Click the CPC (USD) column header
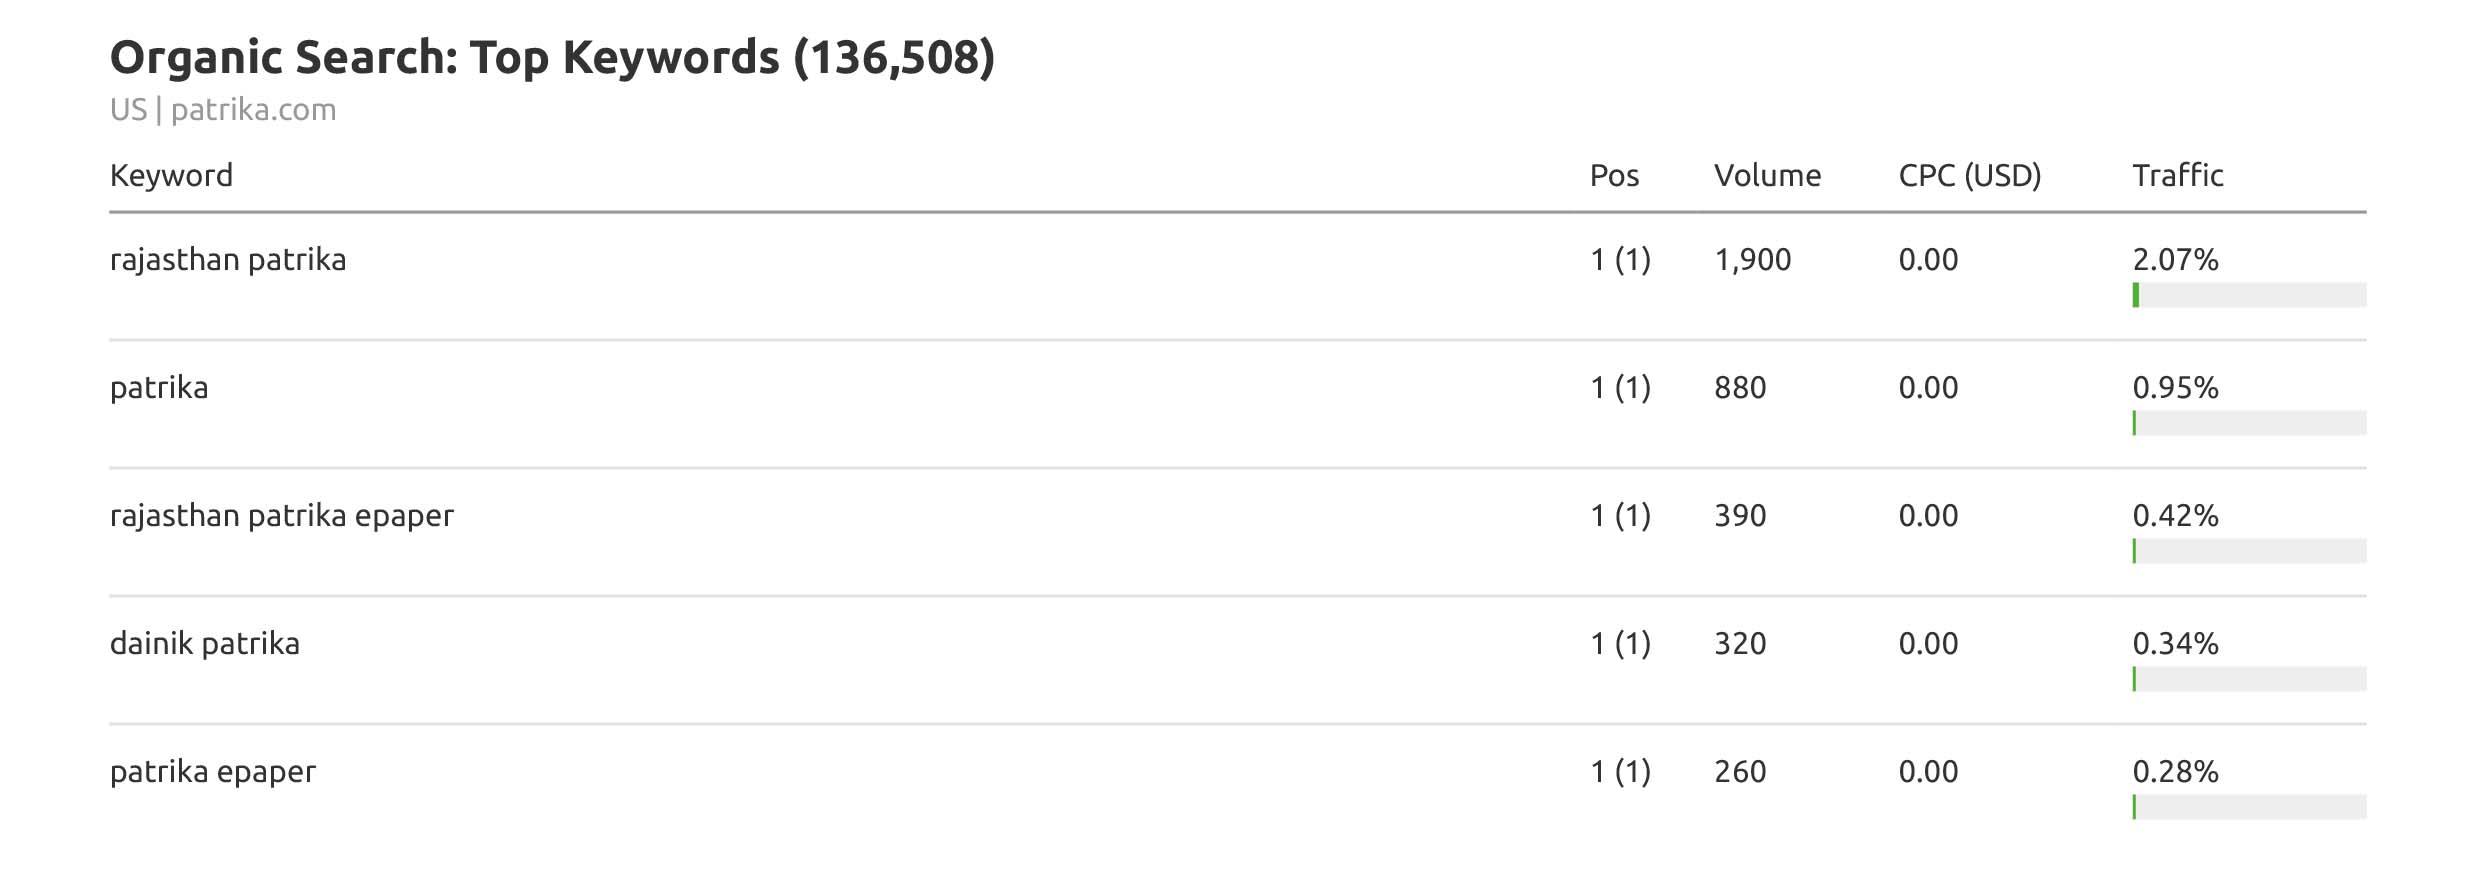 point(1969,176)
